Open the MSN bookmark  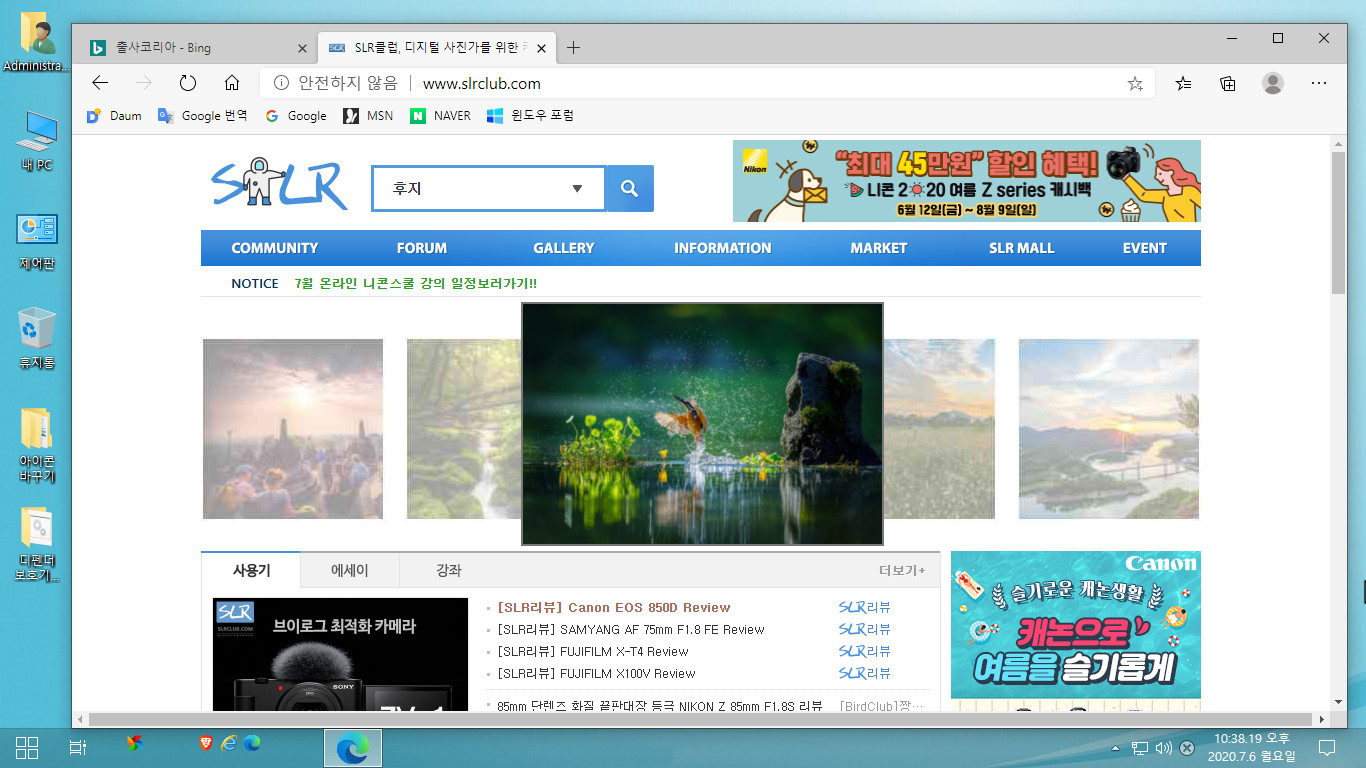[368, 116]
